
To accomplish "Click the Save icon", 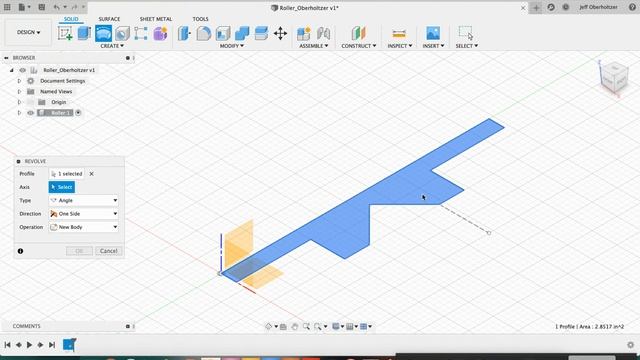I will click(x=42, y=7).
